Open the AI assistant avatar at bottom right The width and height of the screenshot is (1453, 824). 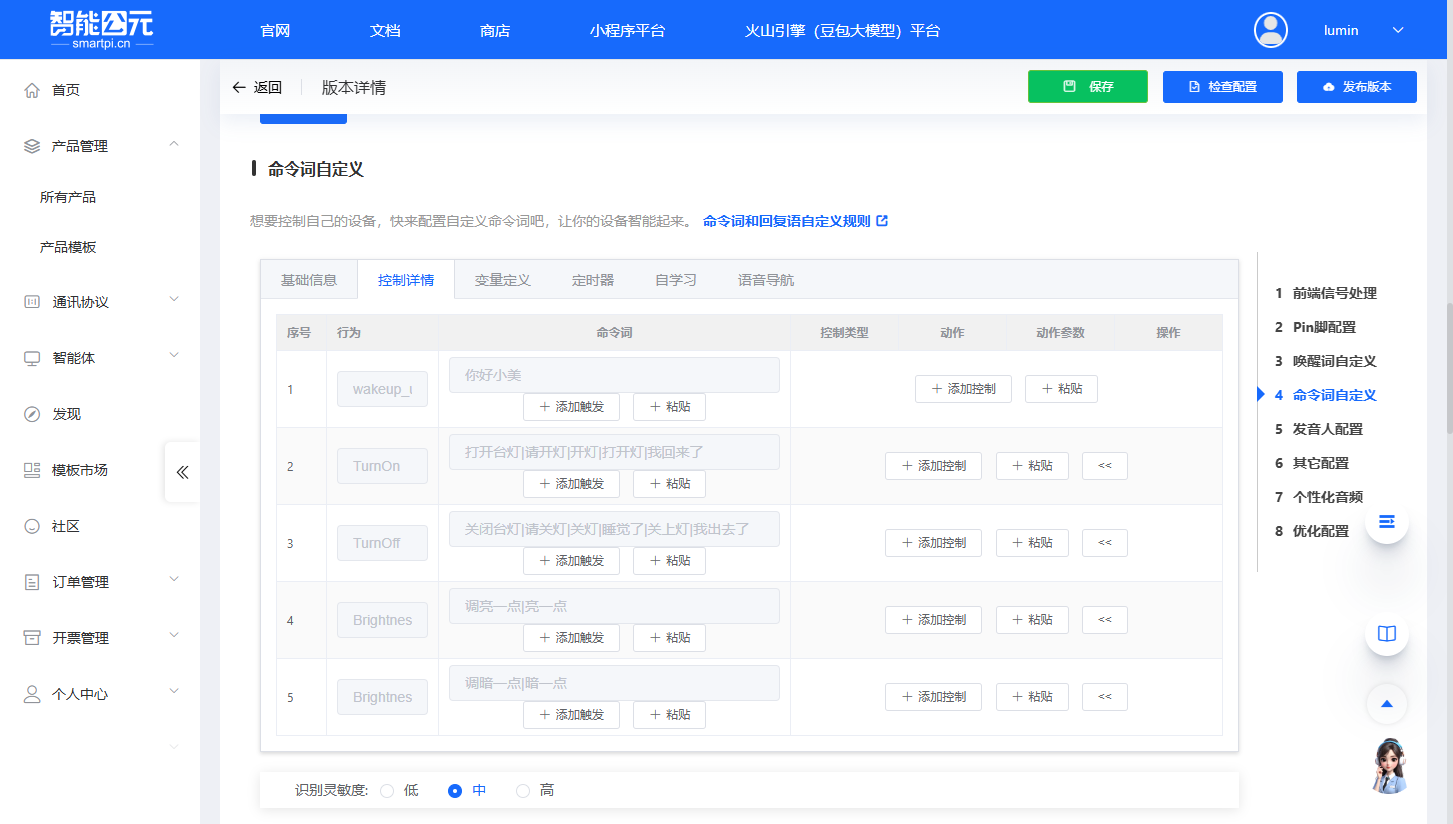[x=1389, y=768]
